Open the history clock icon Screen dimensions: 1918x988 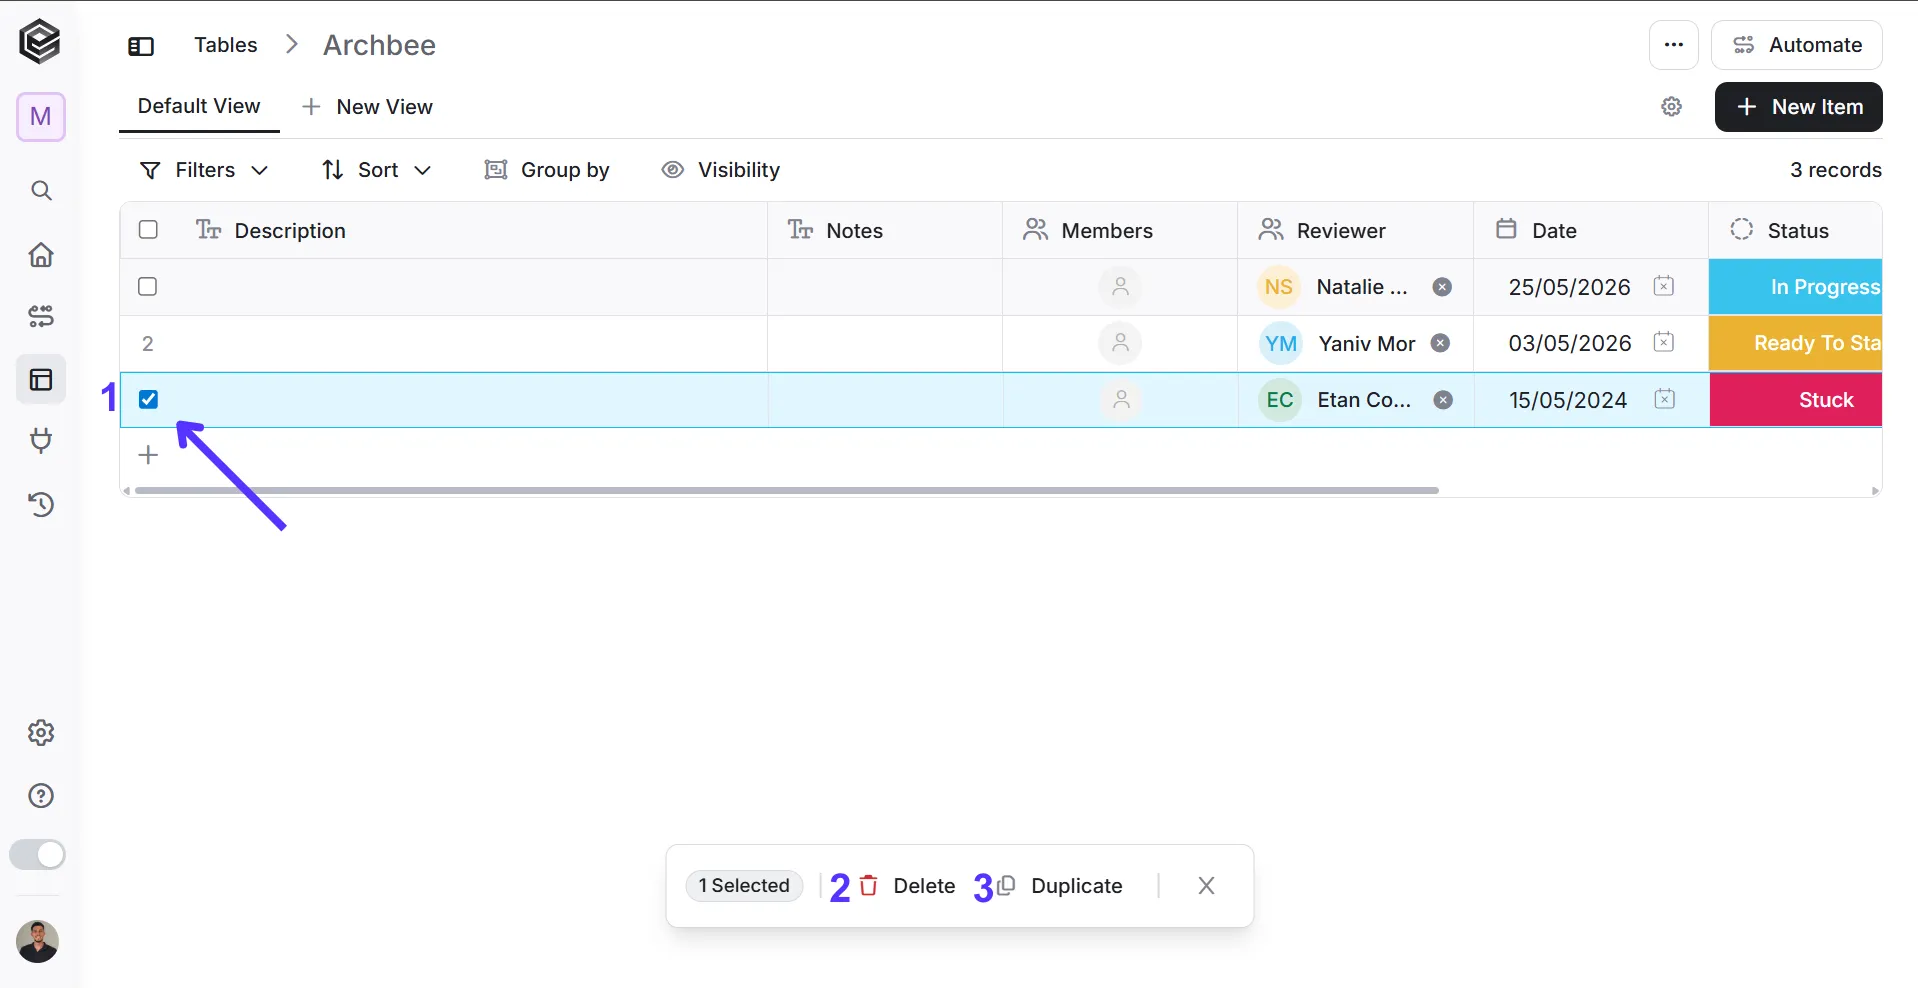click(41, 504)
